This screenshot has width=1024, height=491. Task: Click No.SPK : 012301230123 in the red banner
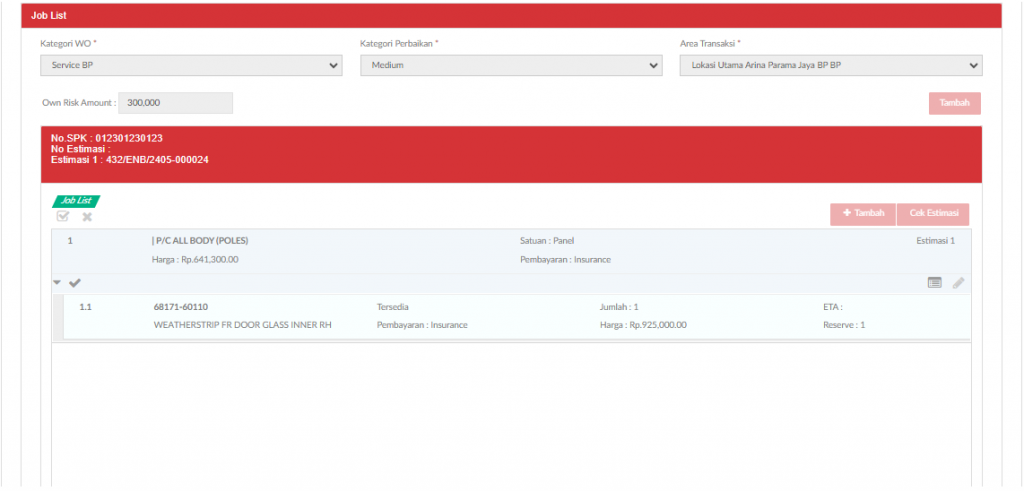point(106,138)
